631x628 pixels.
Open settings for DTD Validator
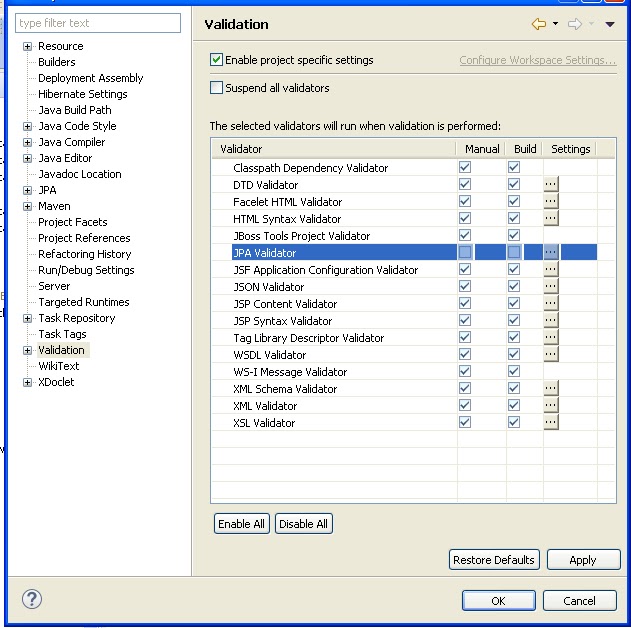[x=551, y=185]
